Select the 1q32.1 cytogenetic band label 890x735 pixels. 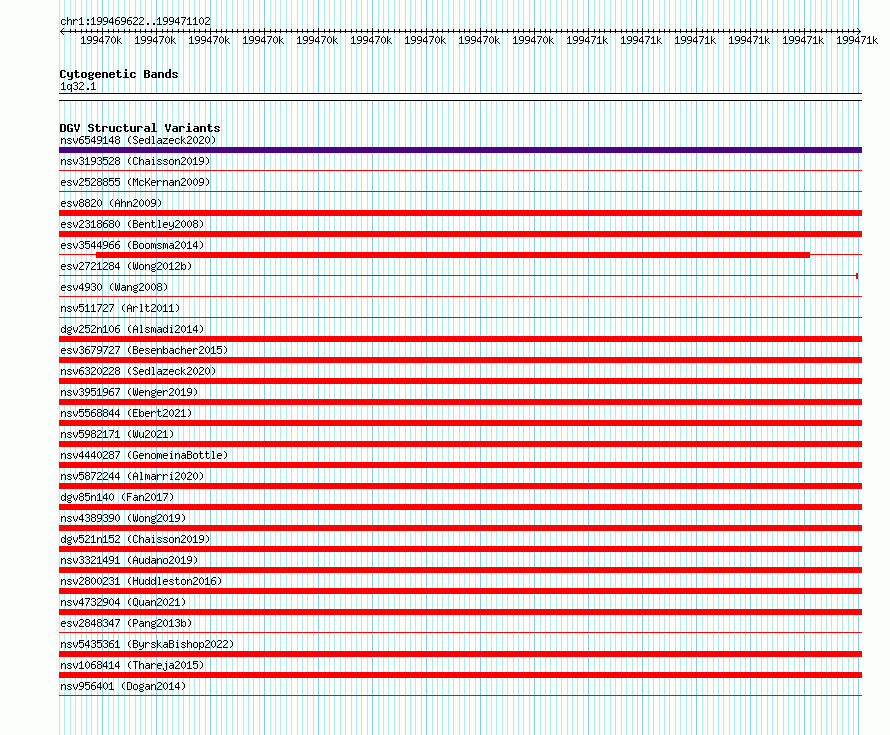pos(78,86)
